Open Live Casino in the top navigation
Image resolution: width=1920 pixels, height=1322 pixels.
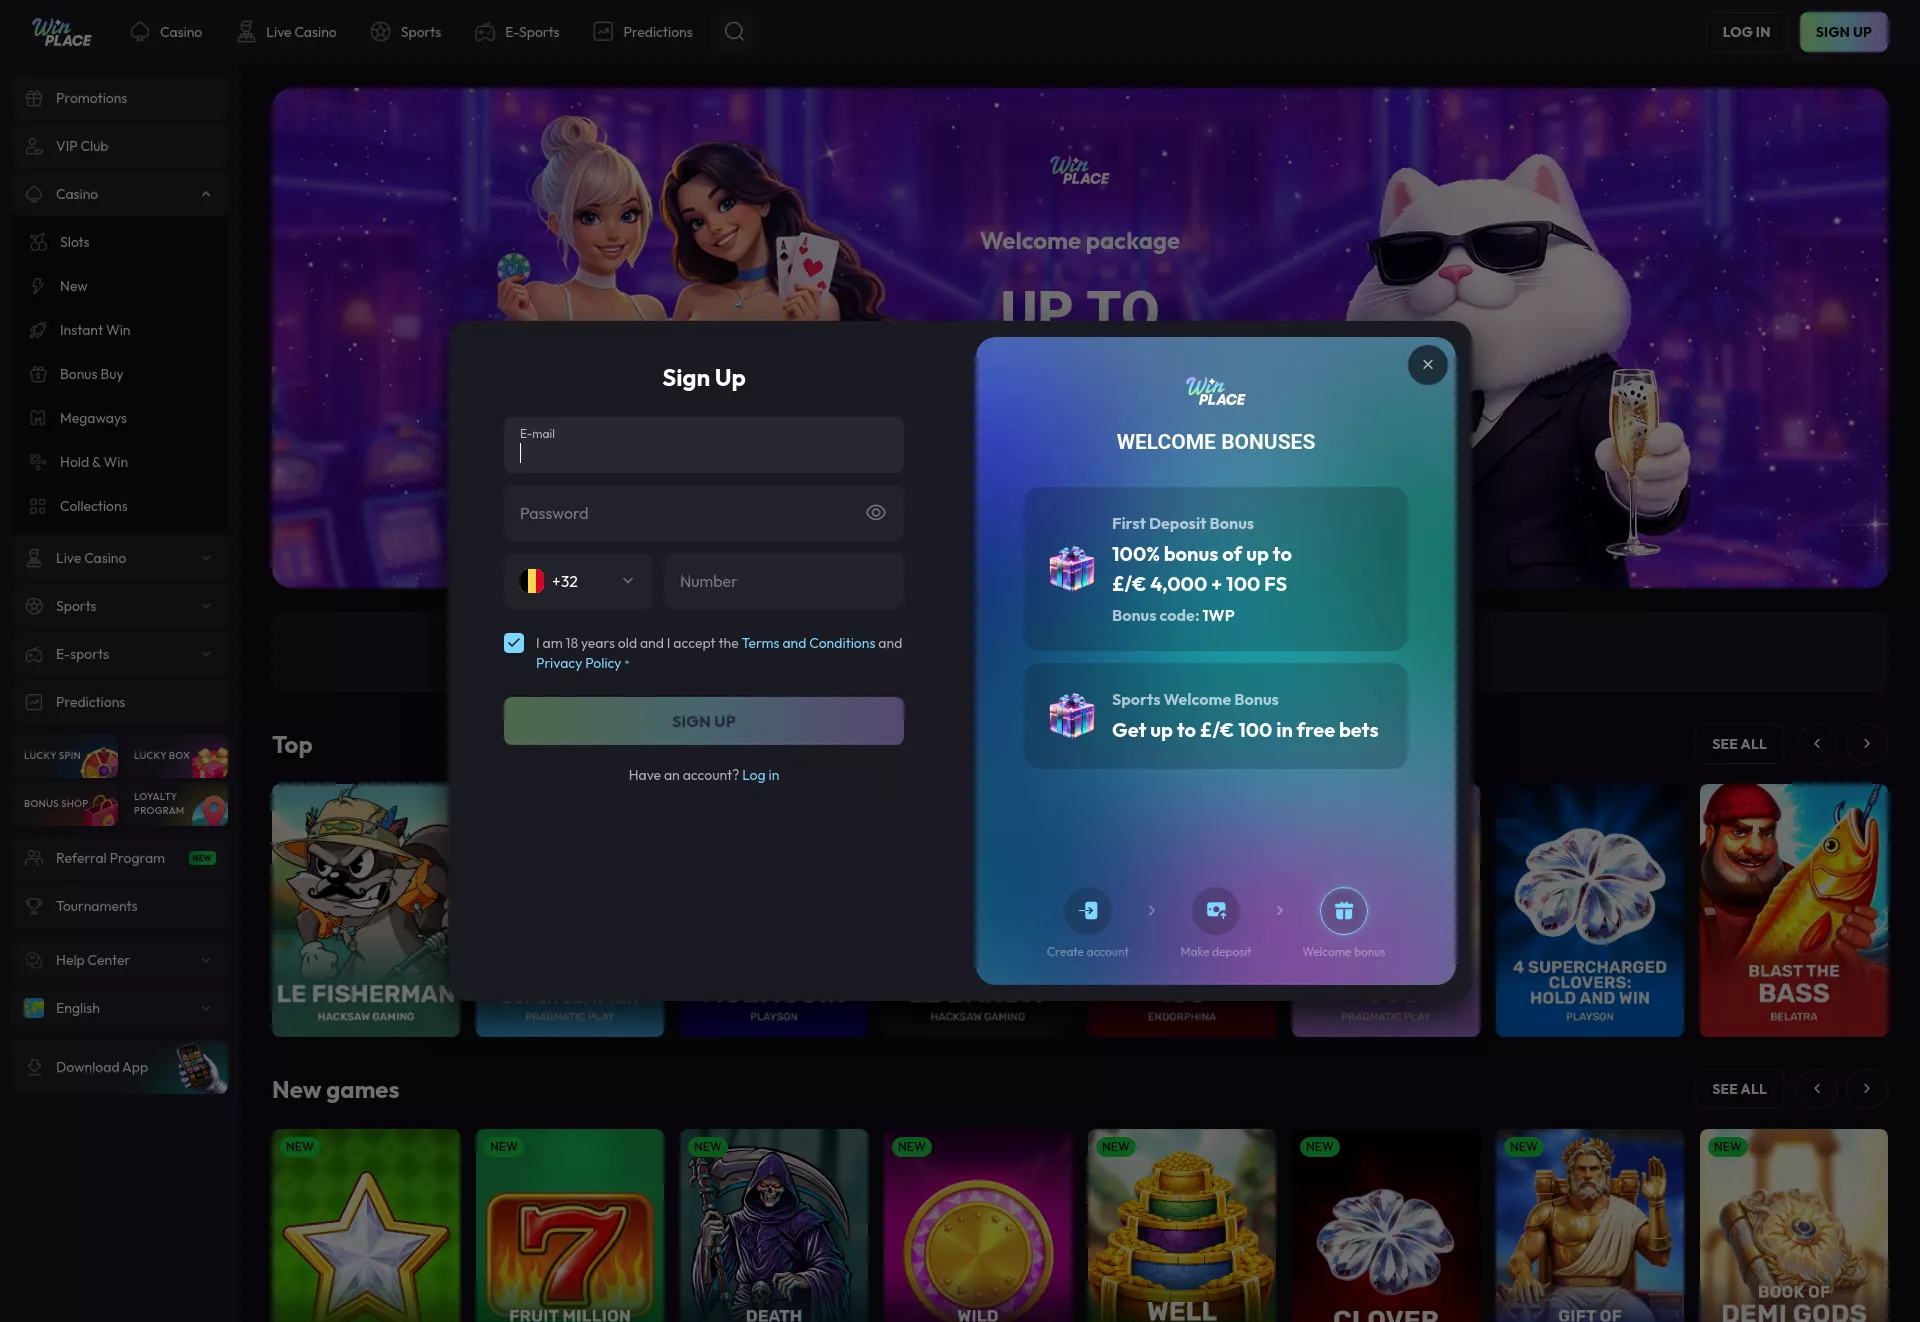(286, 32)
